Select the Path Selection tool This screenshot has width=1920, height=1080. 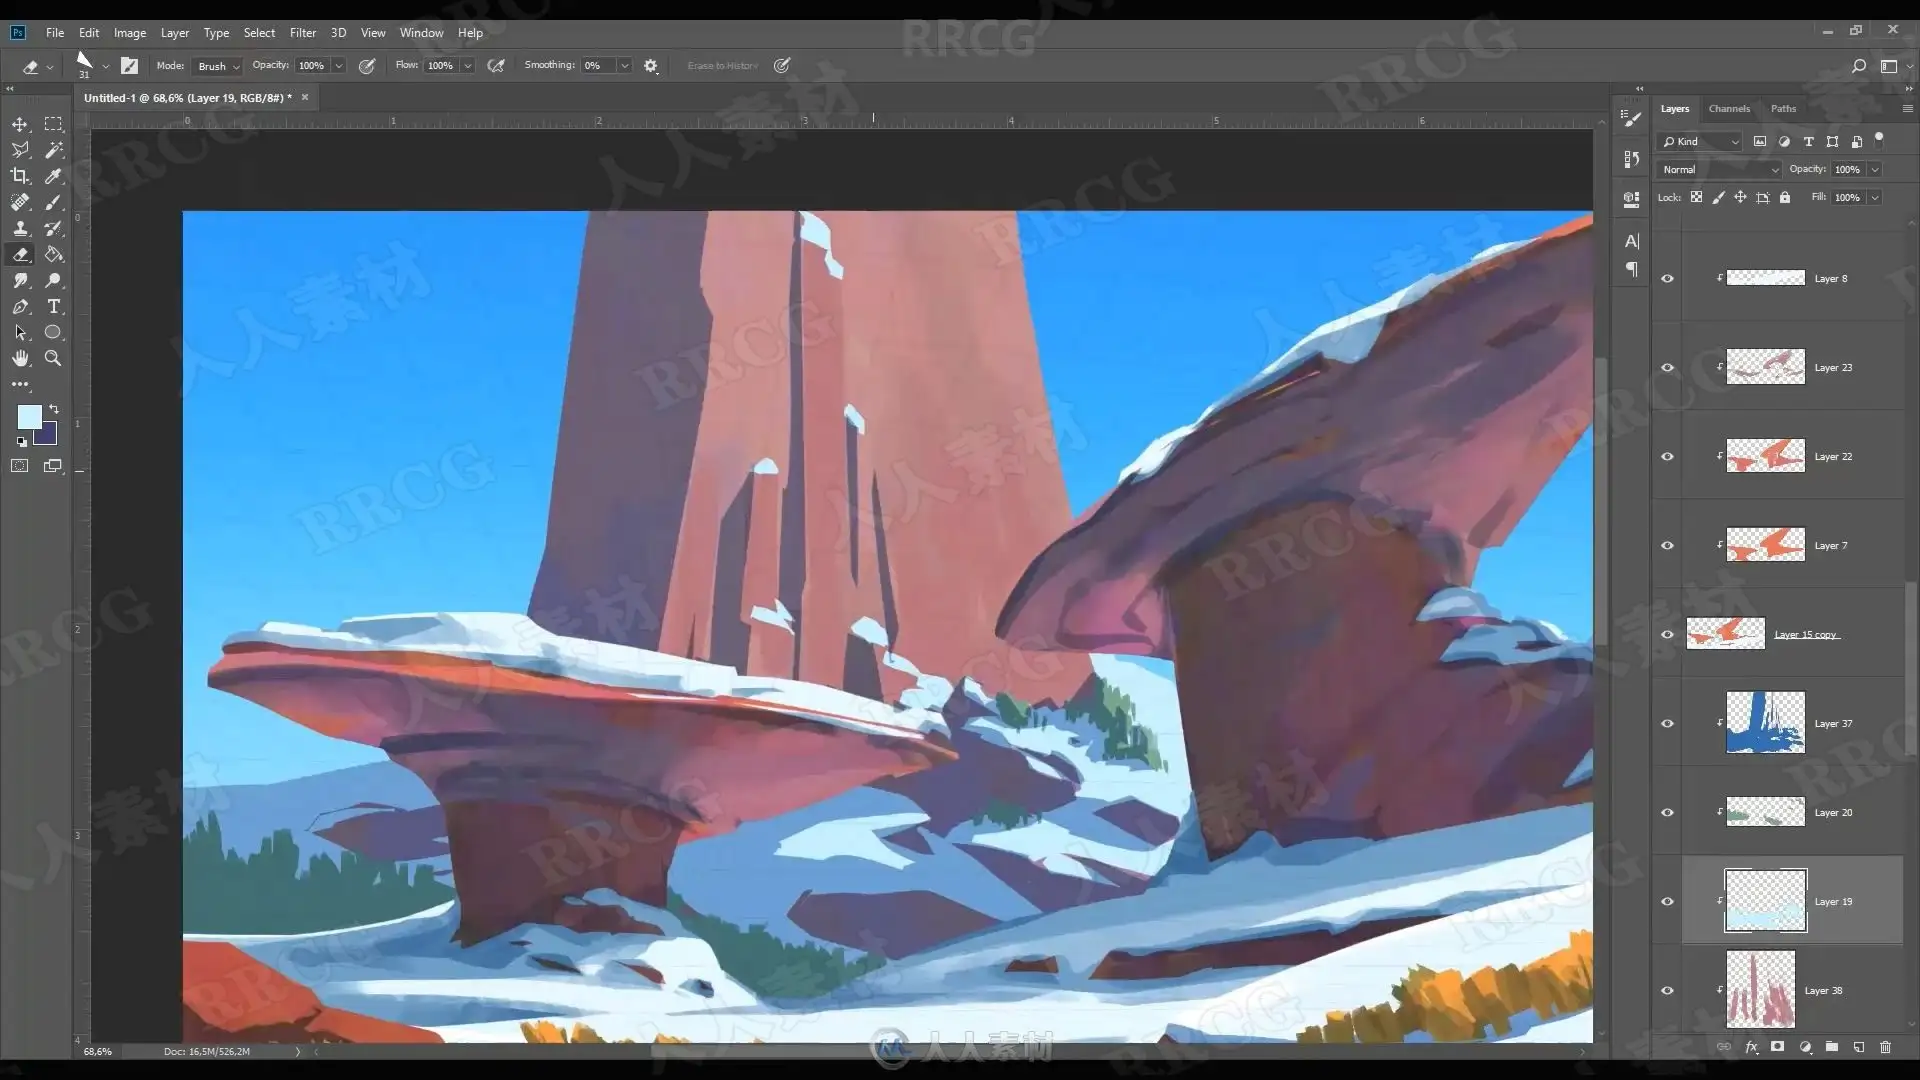click(20, 332)
